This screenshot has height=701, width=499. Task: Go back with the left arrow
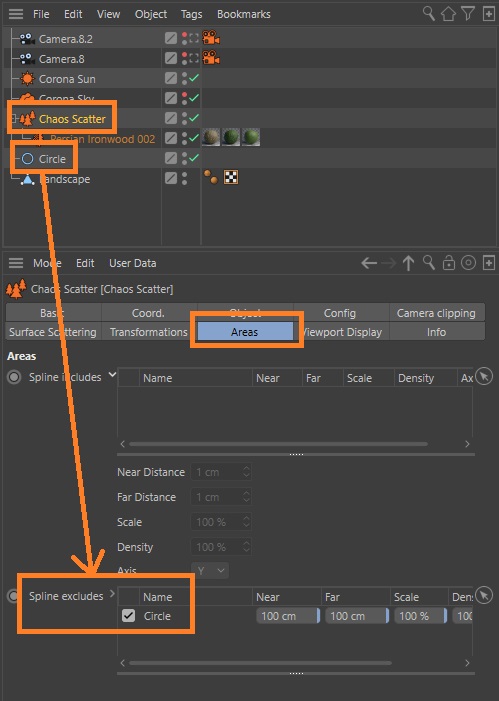[369, 263]
